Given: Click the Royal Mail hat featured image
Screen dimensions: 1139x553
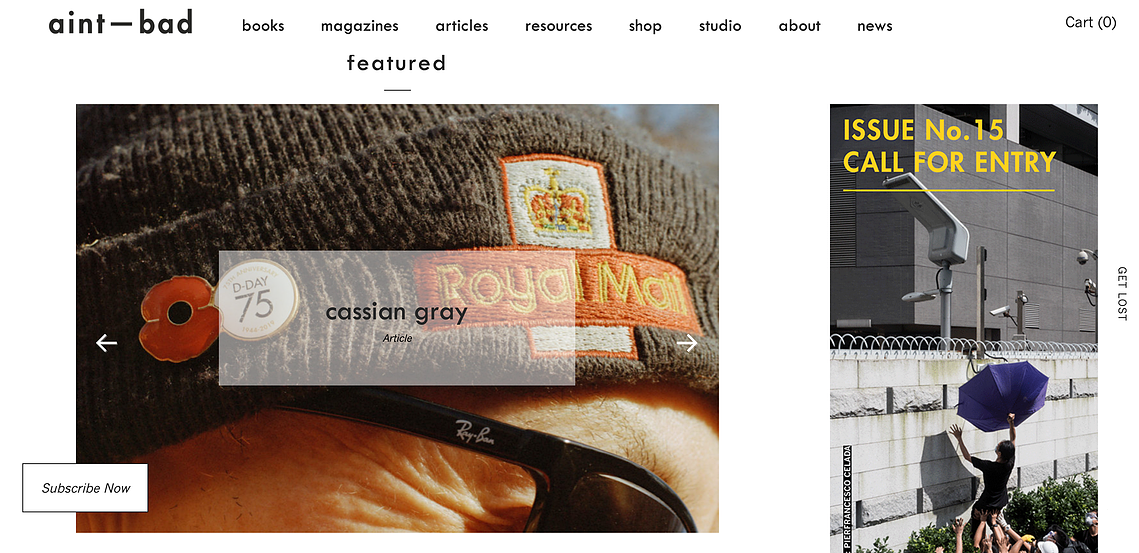Looking at the screenshot, I should (x=397, y=318).
